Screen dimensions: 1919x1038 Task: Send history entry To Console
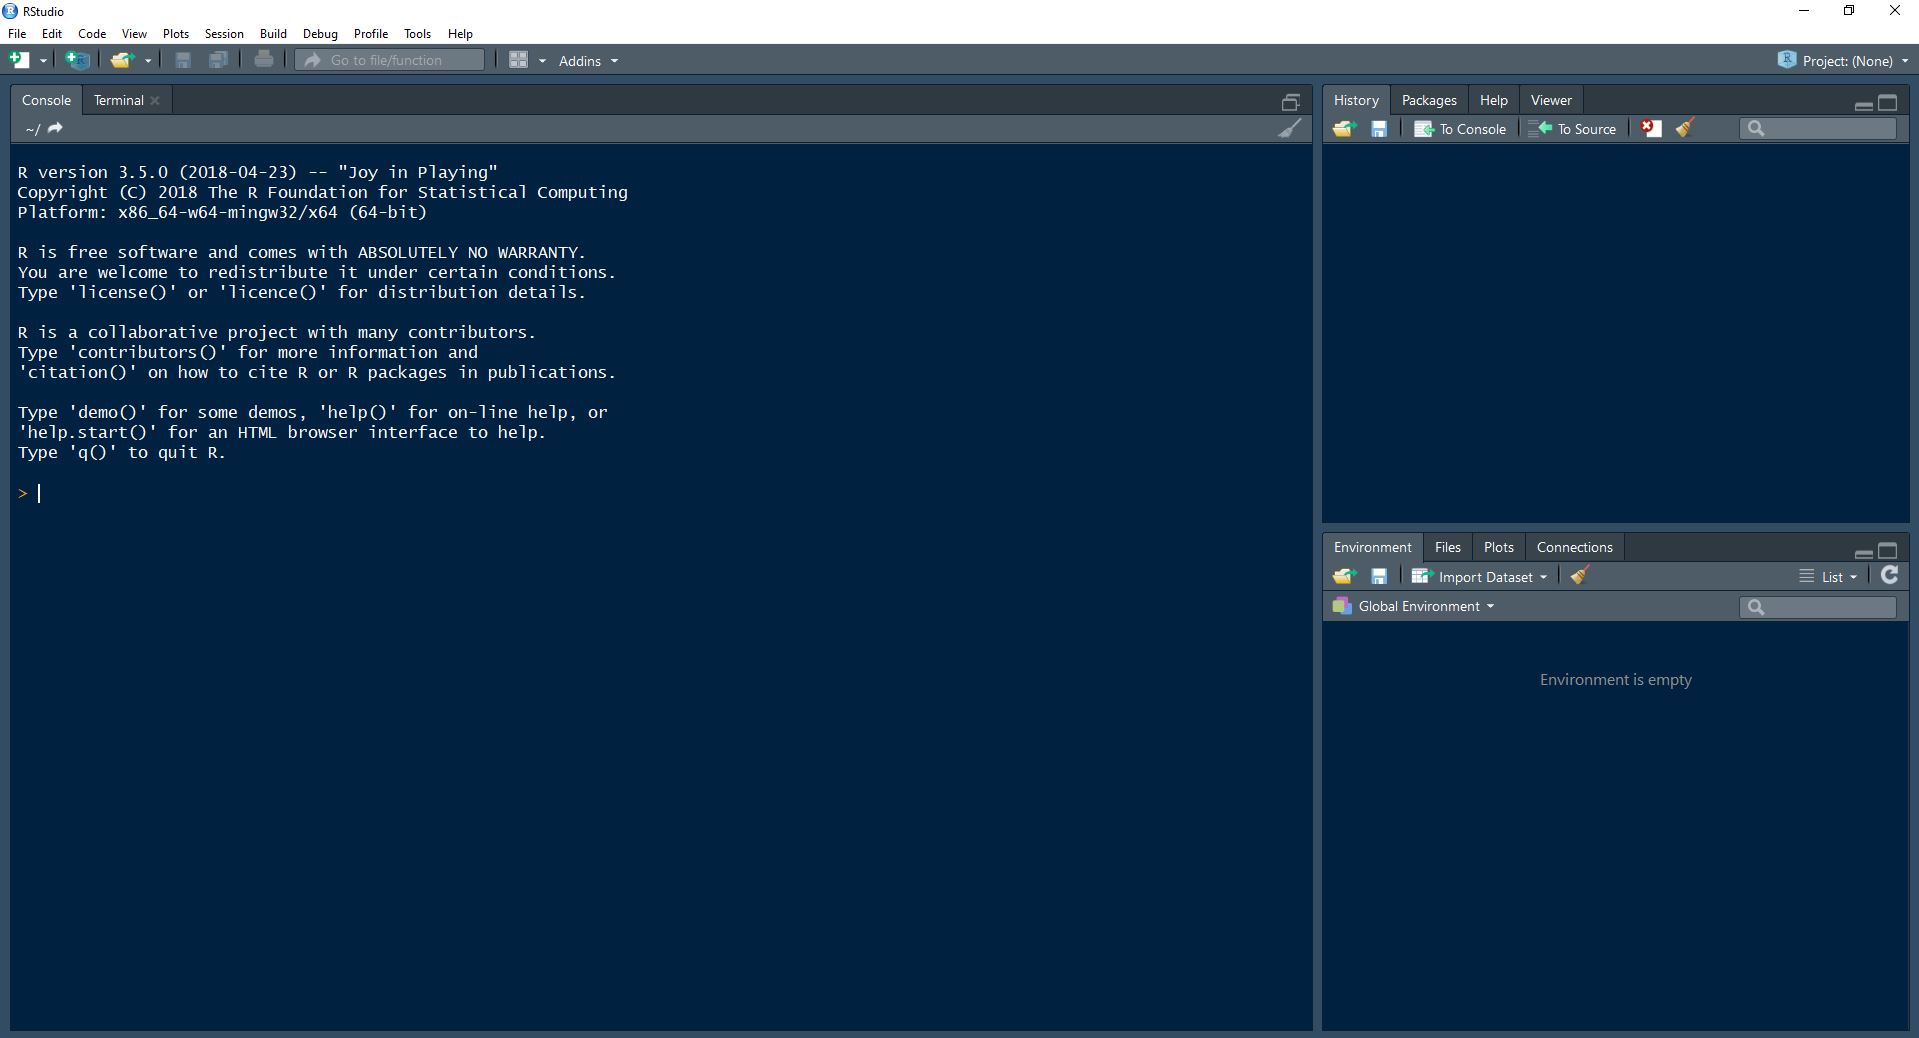(1459, 128)
